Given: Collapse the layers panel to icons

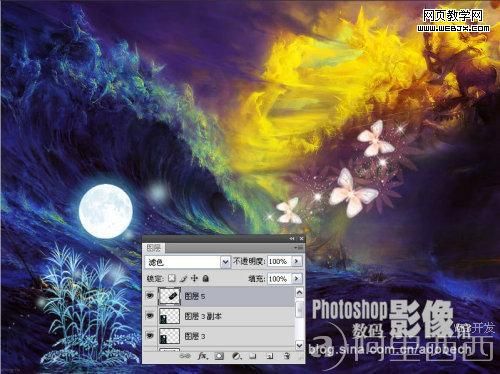Looking at the screenshot, I should pos(292,239).
